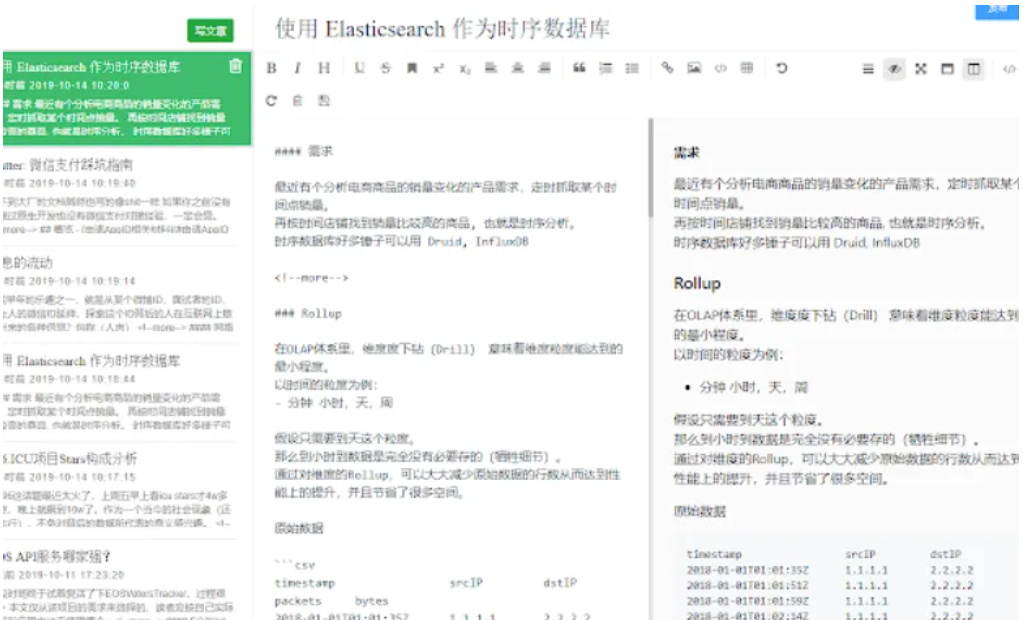
Task: Click '```csv' code fence line in source
Action: 295,565
